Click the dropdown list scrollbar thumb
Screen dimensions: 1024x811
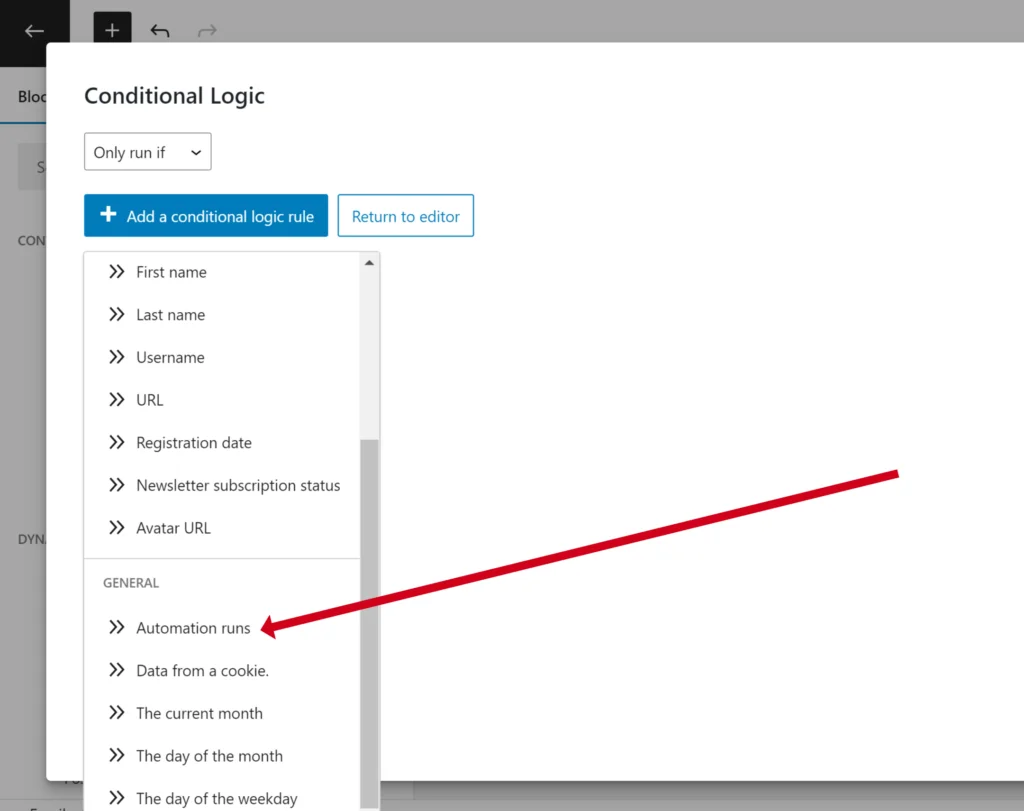click(x=369, y=624)
